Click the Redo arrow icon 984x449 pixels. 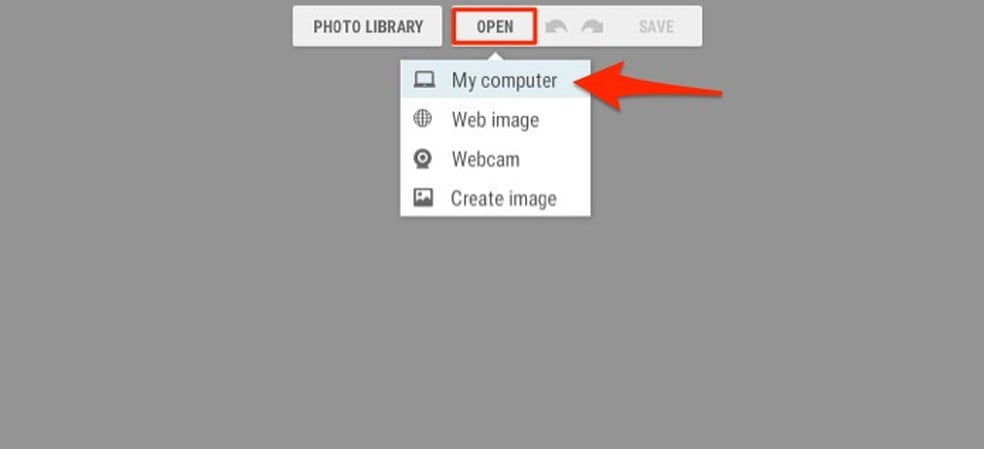coord(592,26)
